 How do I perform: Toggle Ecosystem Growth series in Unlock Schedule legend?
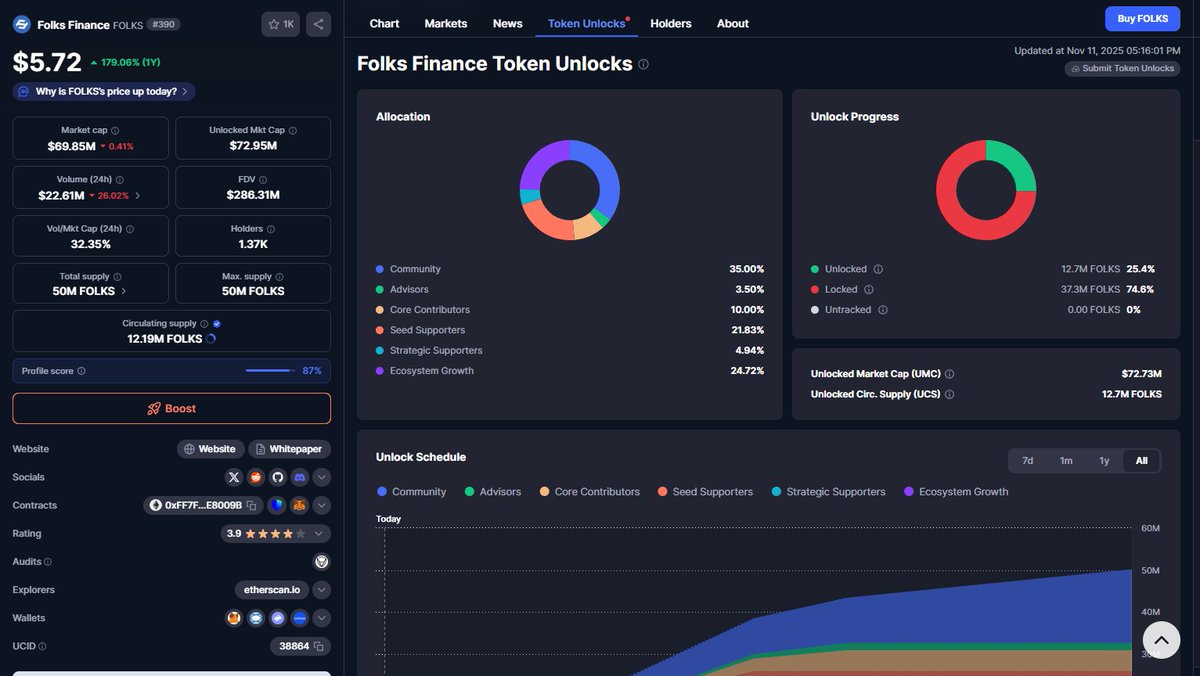click(956, 492)
